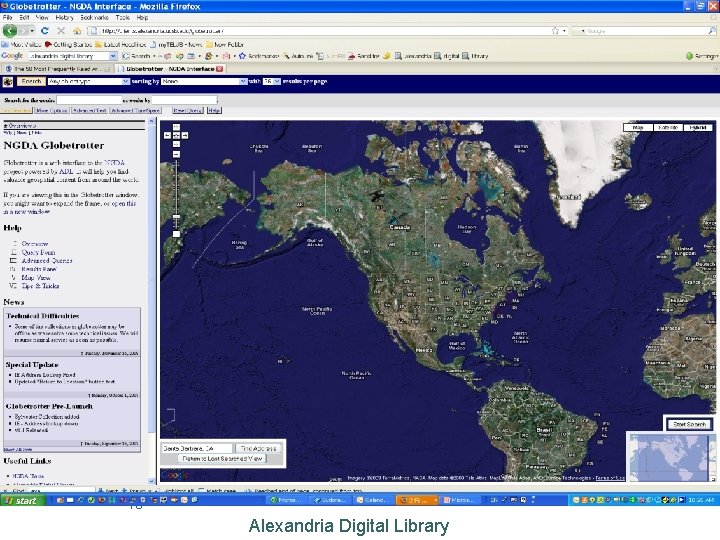Open the Advanced Queries help link

(47, 261)
